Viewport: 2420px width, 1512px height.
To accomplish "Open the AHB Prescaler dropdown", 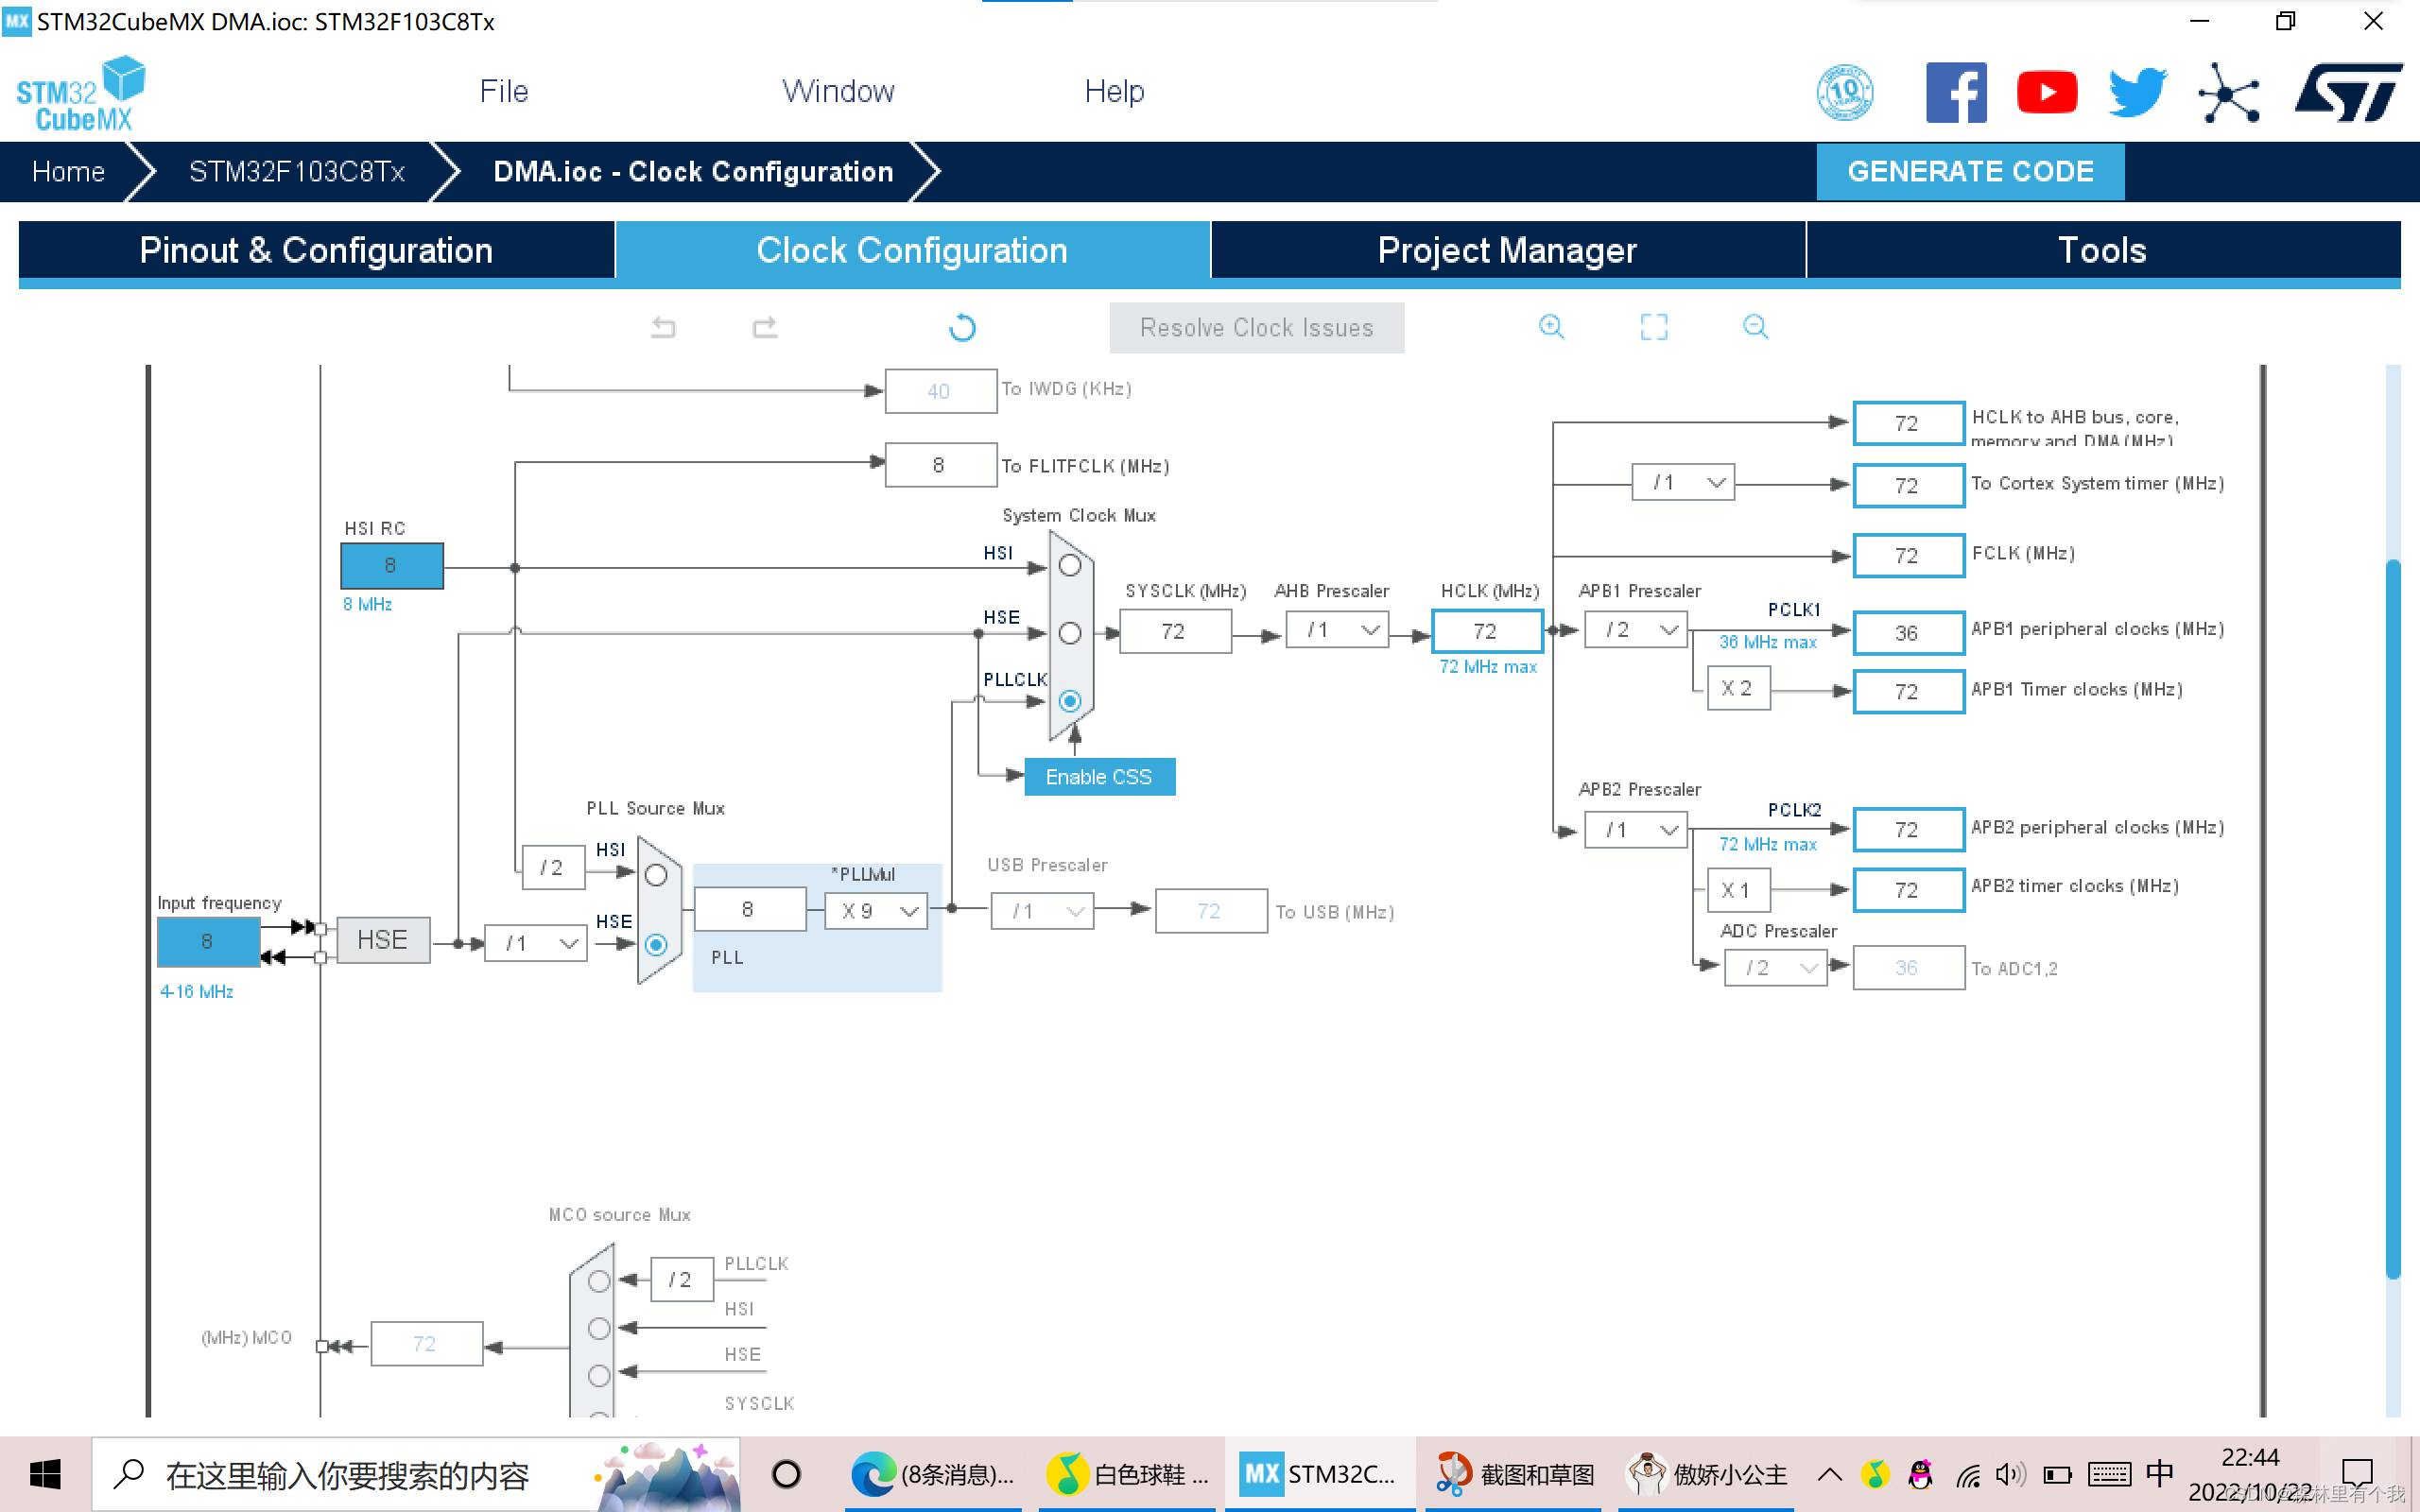I will click(x=1337, y=630).
